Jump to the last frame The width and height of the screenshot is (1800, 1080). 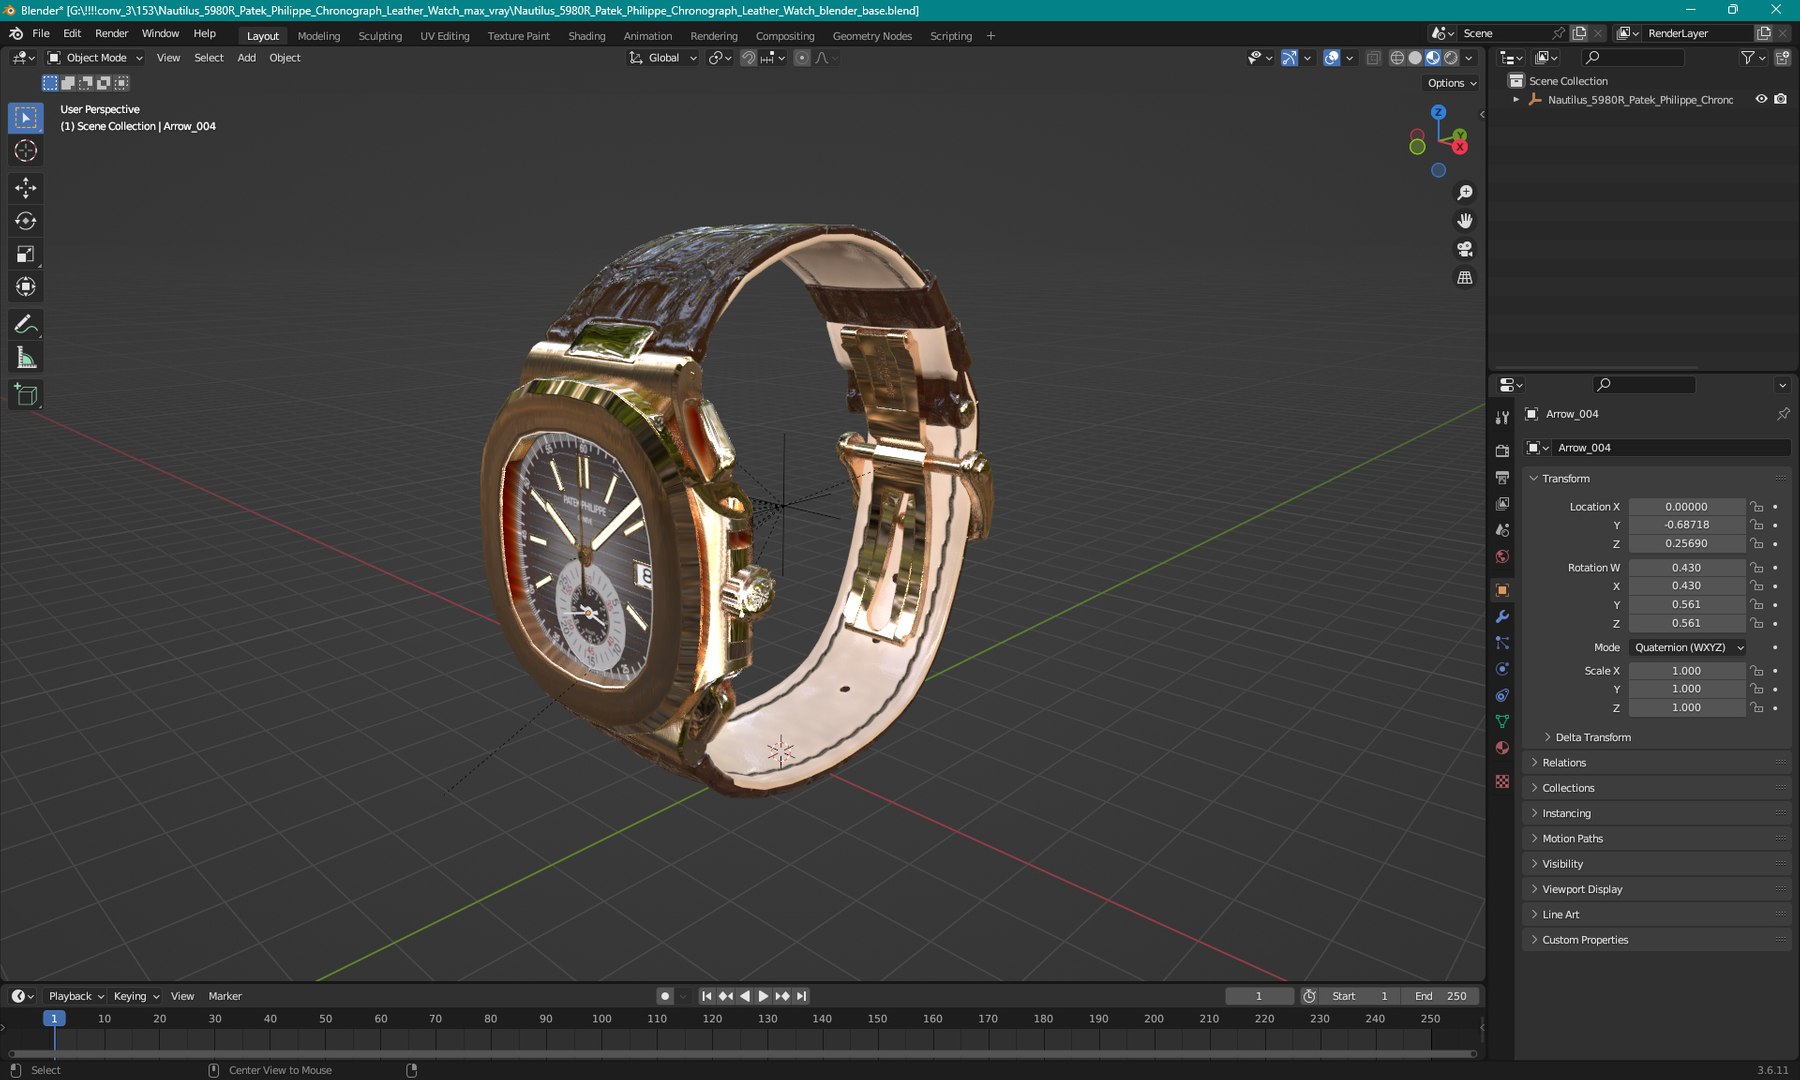point(801,996)
